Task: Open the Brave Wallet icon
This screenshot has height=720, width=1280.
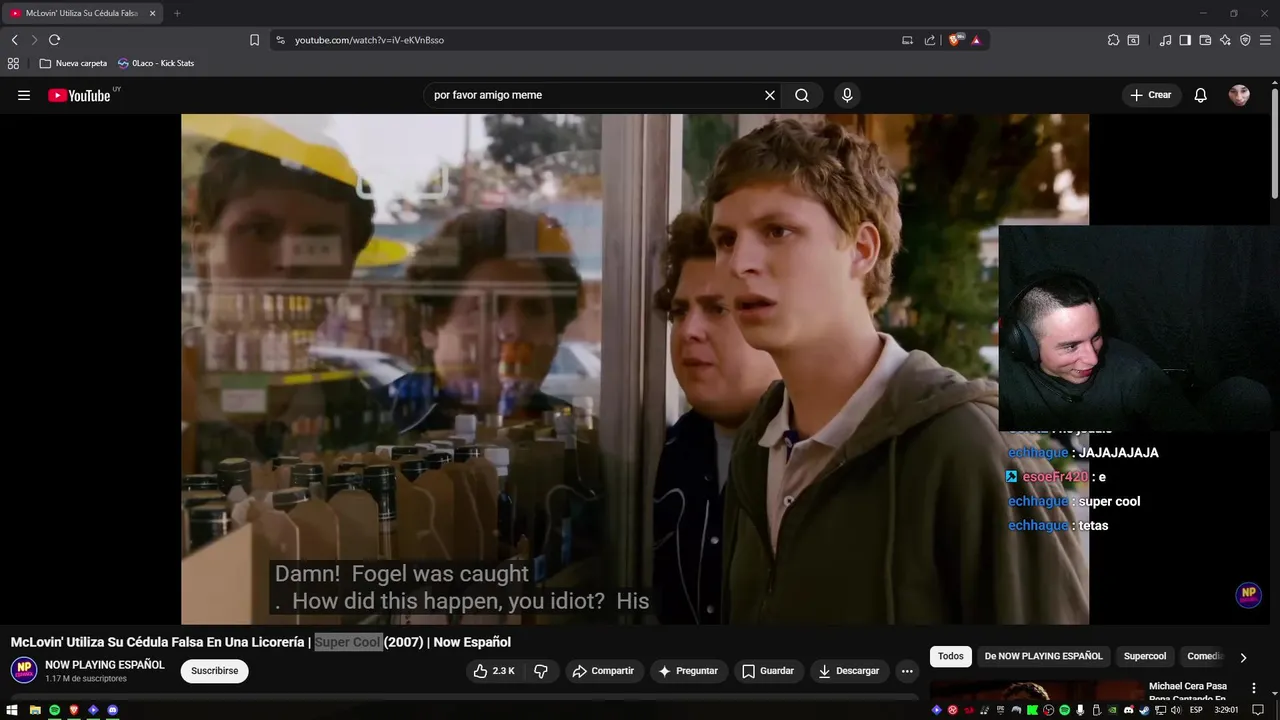Action: (x=1205, y=40)
